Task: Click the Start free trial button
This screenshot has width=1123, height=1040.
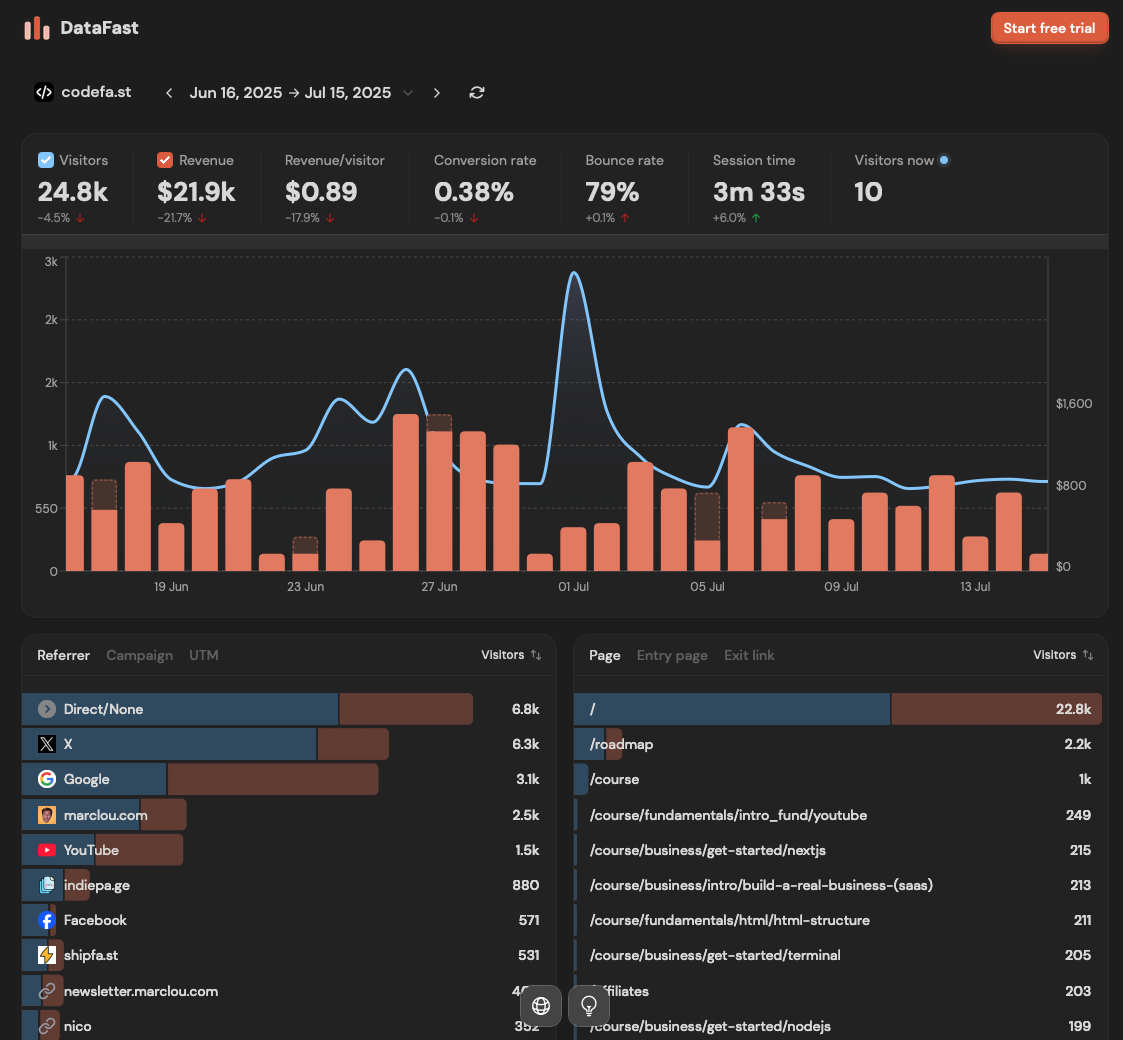Action: 1049,28
